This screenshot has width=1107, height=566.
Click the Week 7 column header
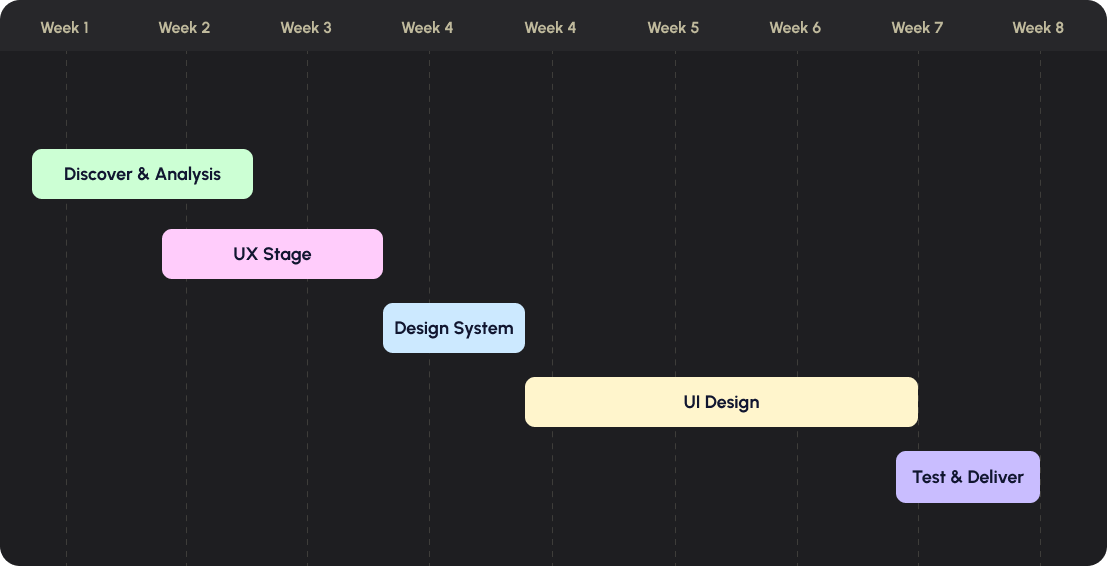pyautogui.click(x=916, y=28)
